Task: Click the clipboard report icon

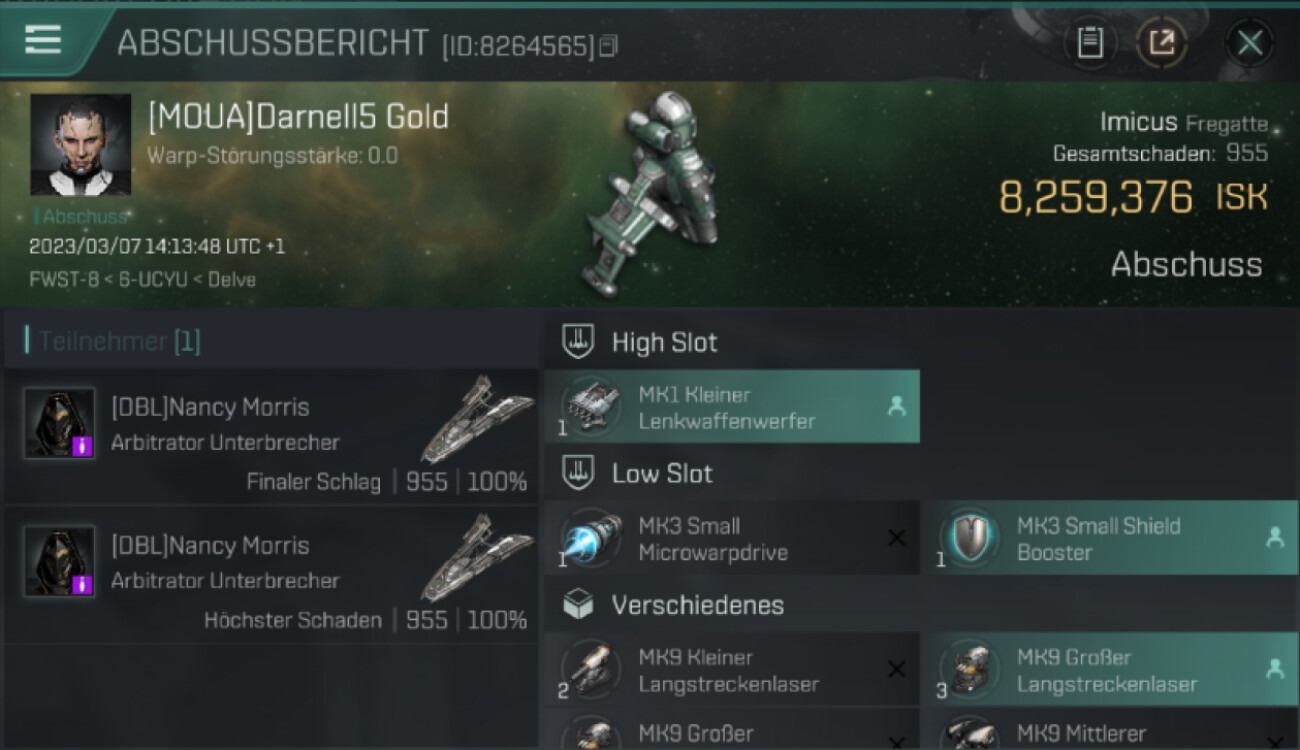Action: [x=1090, y=42]
